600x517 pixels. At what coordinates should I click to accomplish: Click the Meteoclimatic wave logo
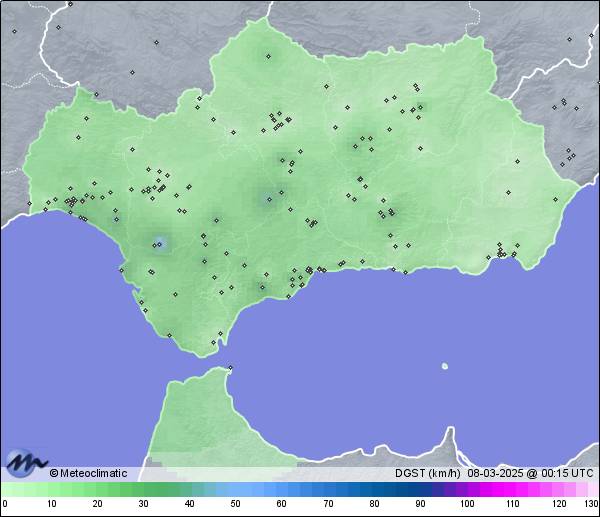(26, 463)
